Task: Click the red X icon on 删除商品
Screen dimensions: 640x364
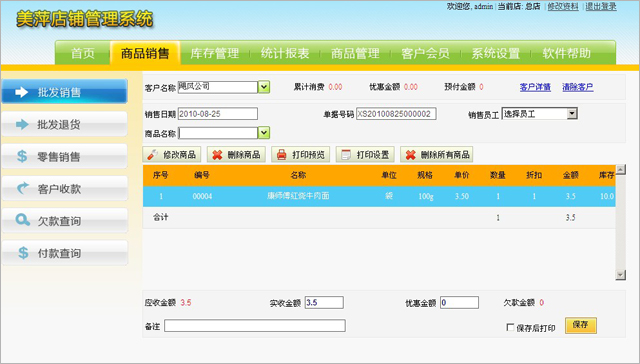Action: pyautogui.click(x=218, y=155)
